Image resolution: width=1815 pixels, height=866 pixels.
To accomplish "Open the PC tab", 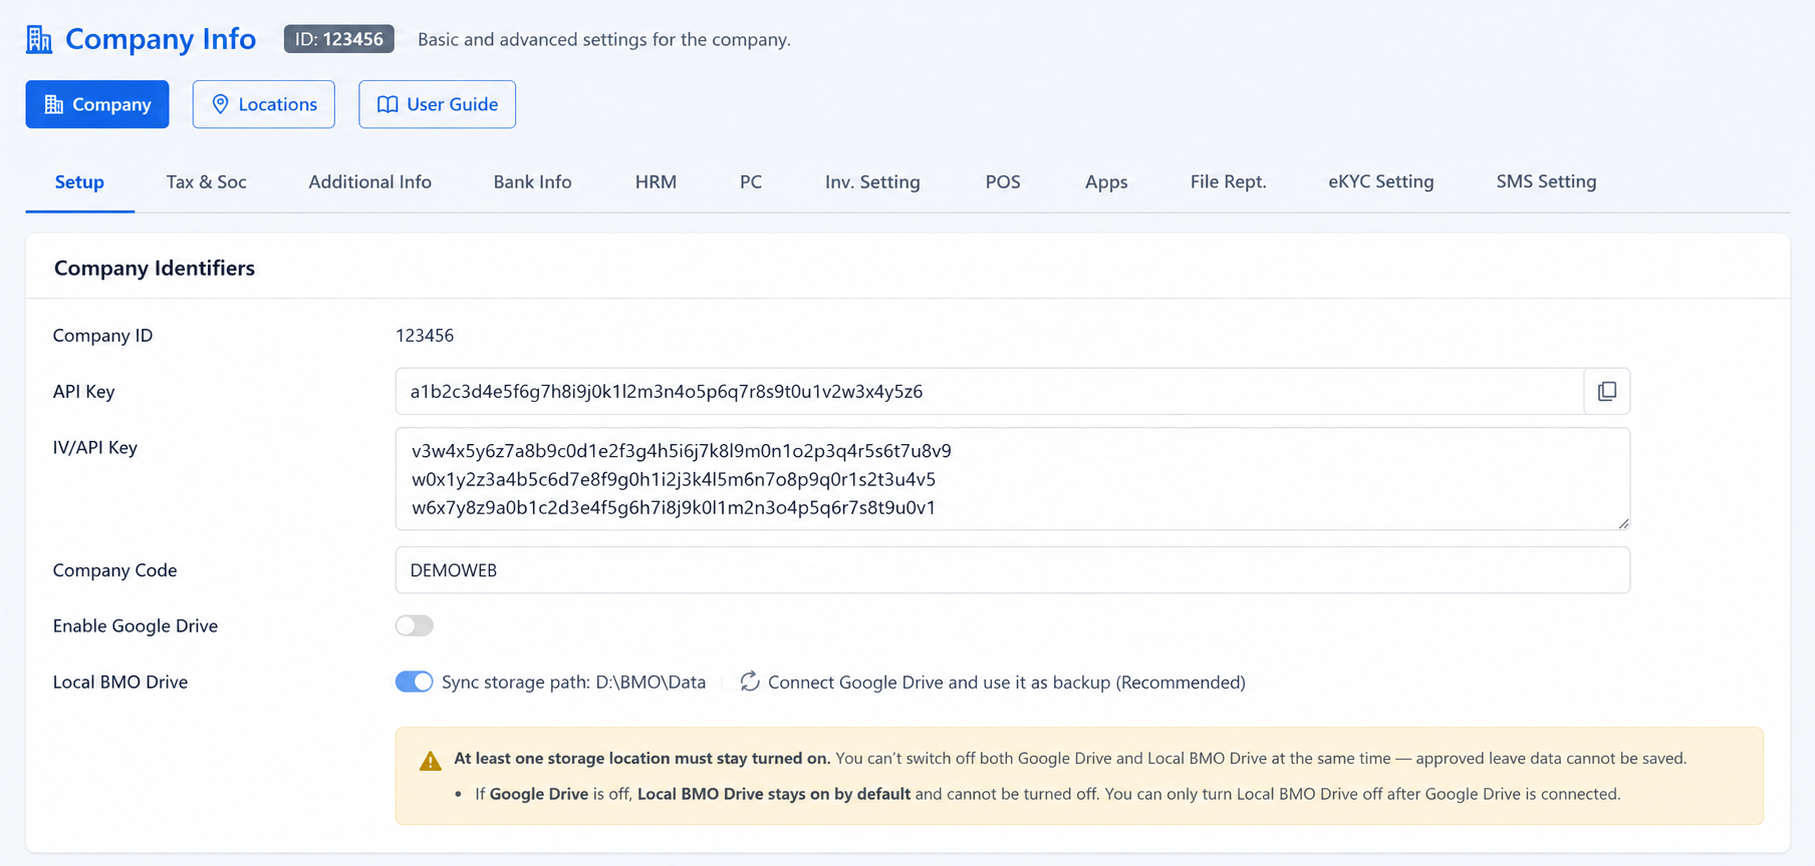I will click(751, 182).
